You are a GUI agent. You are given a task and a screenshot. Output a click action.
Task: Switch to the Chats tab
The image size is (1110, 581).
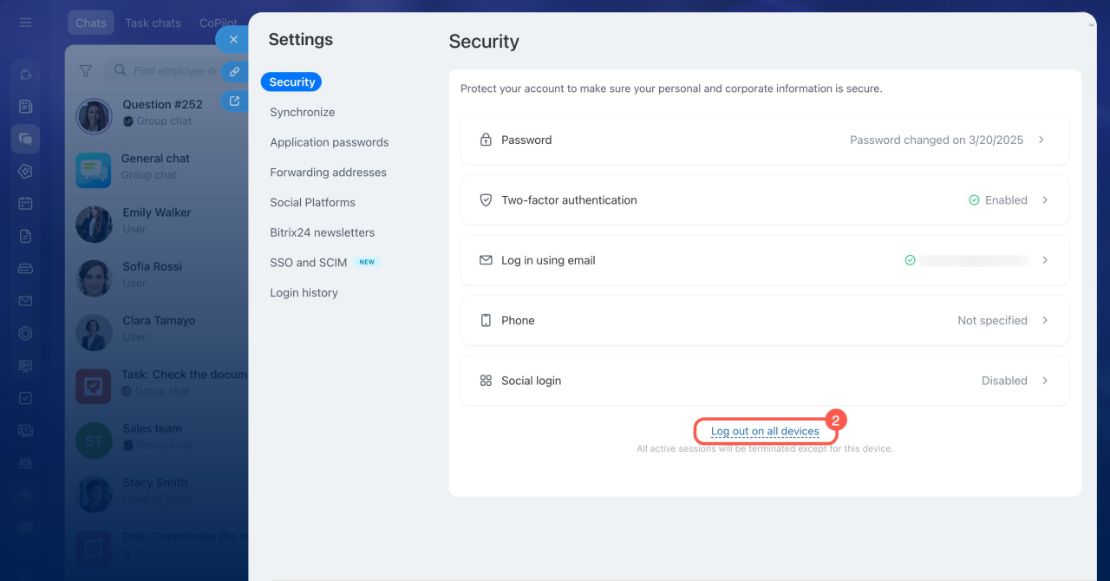point(91,23)
